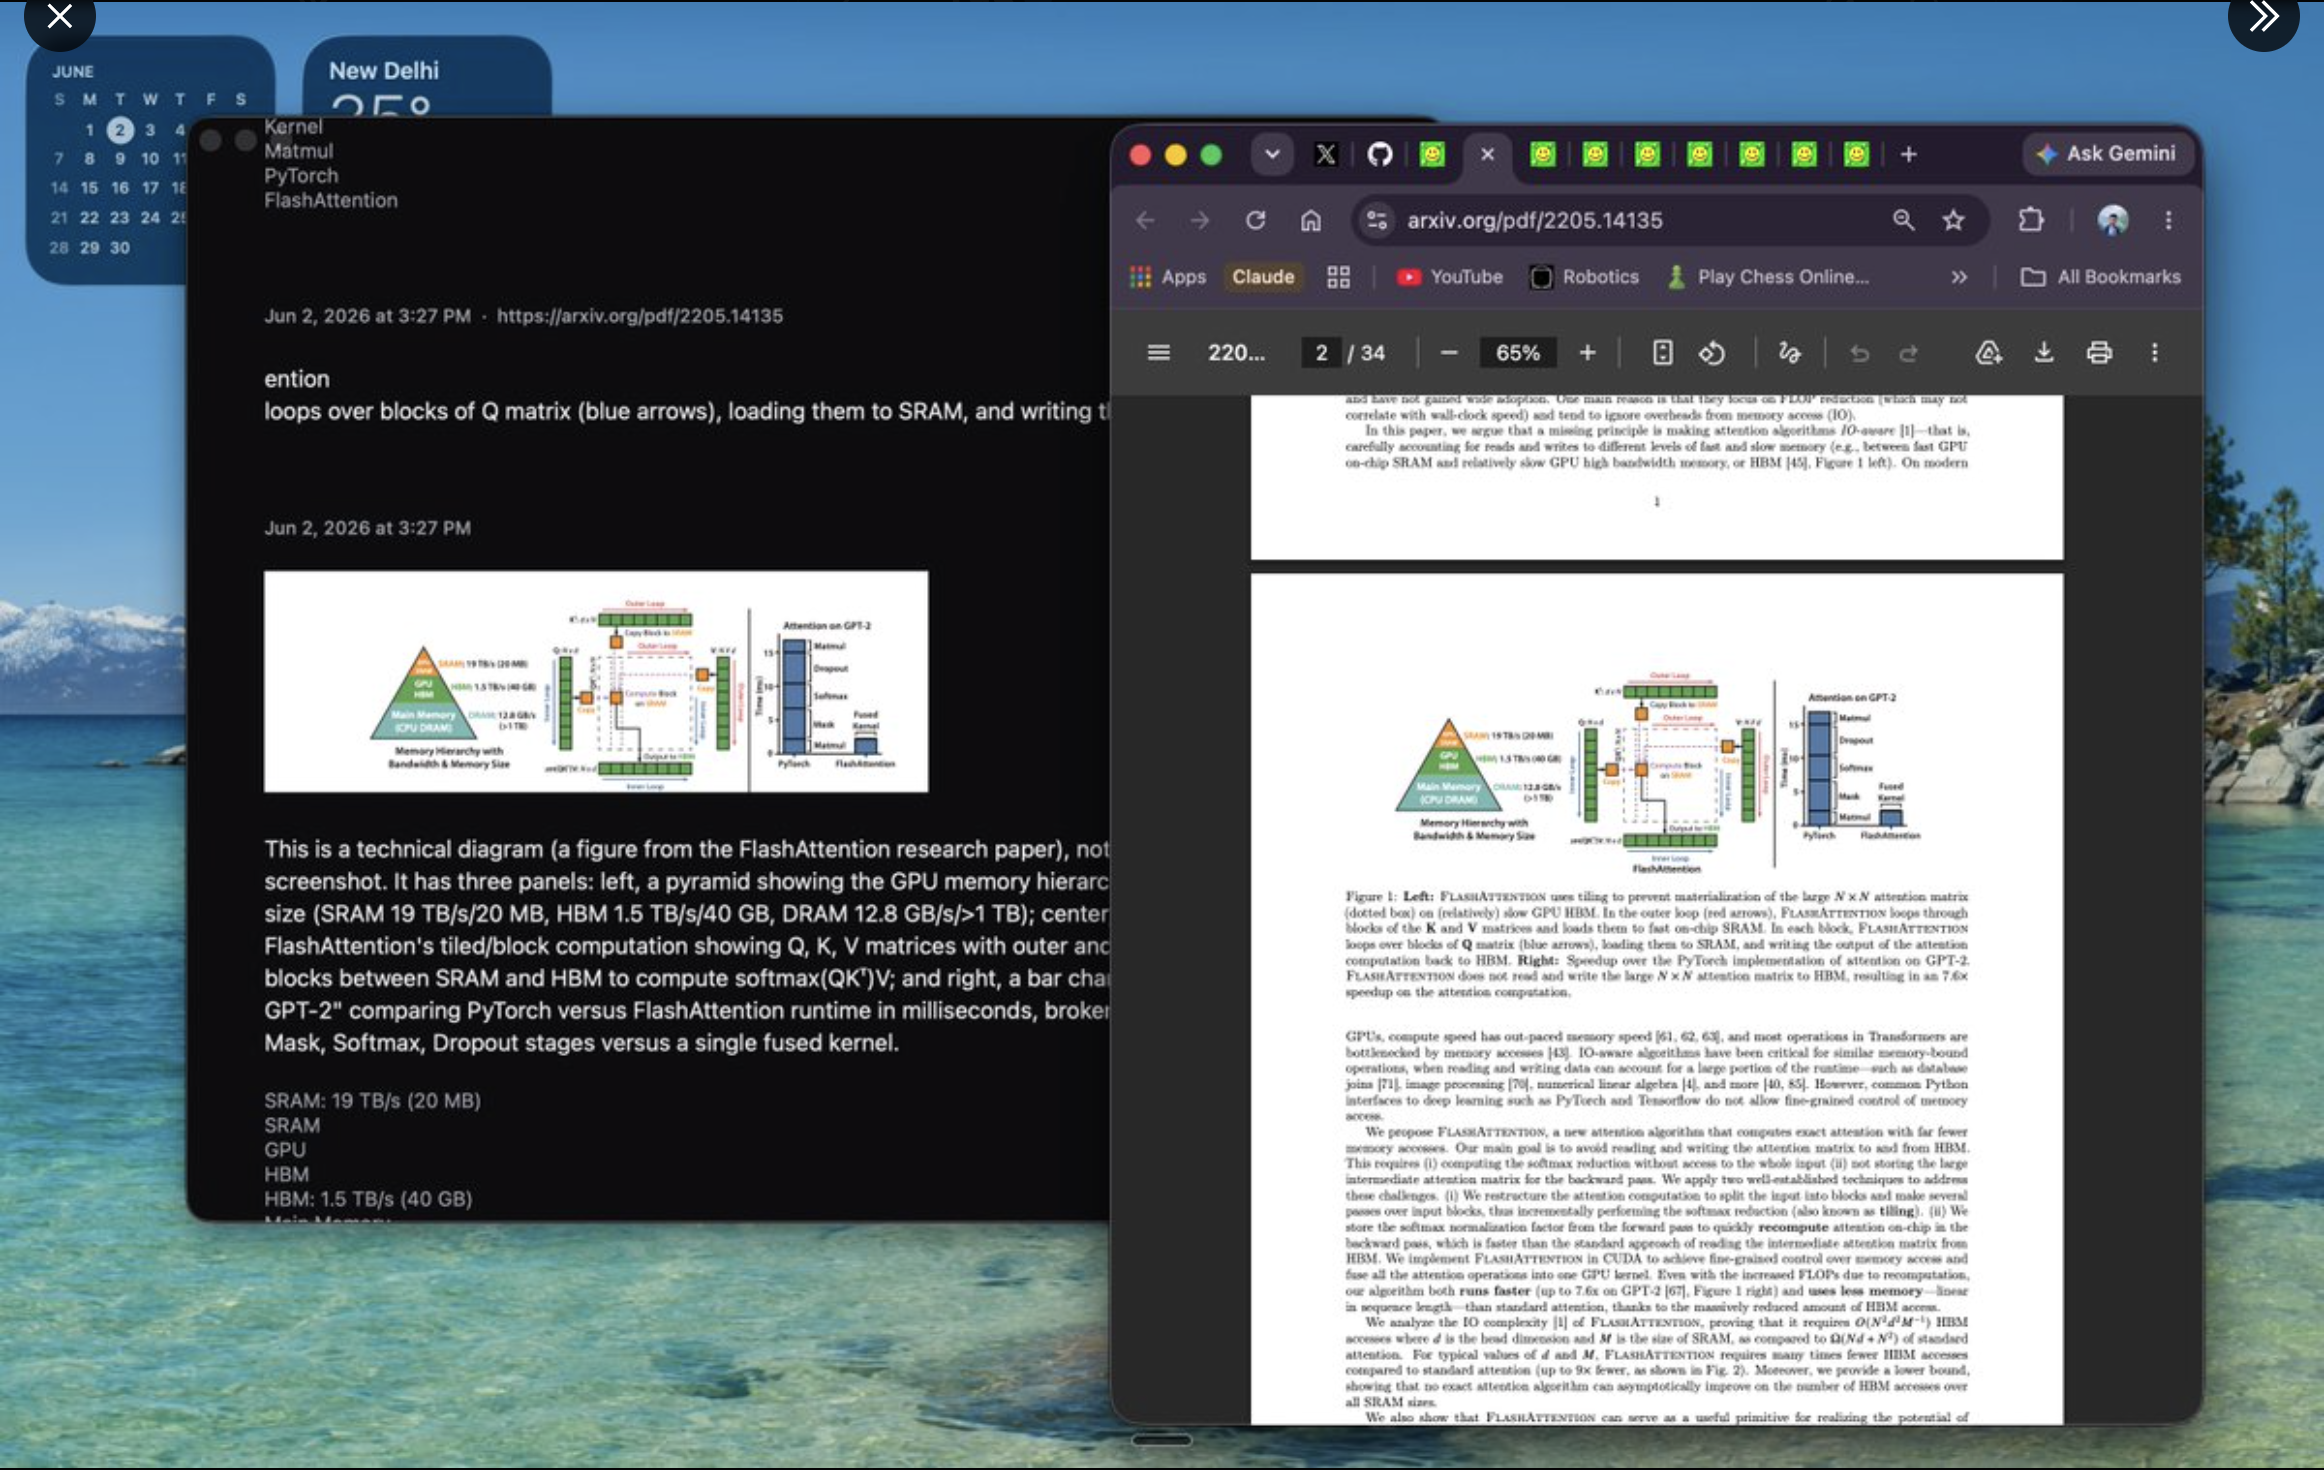Open the zoom magnifier in address bar
The height and width of the screenshot is (1470, 2324).
[1903, 220]
